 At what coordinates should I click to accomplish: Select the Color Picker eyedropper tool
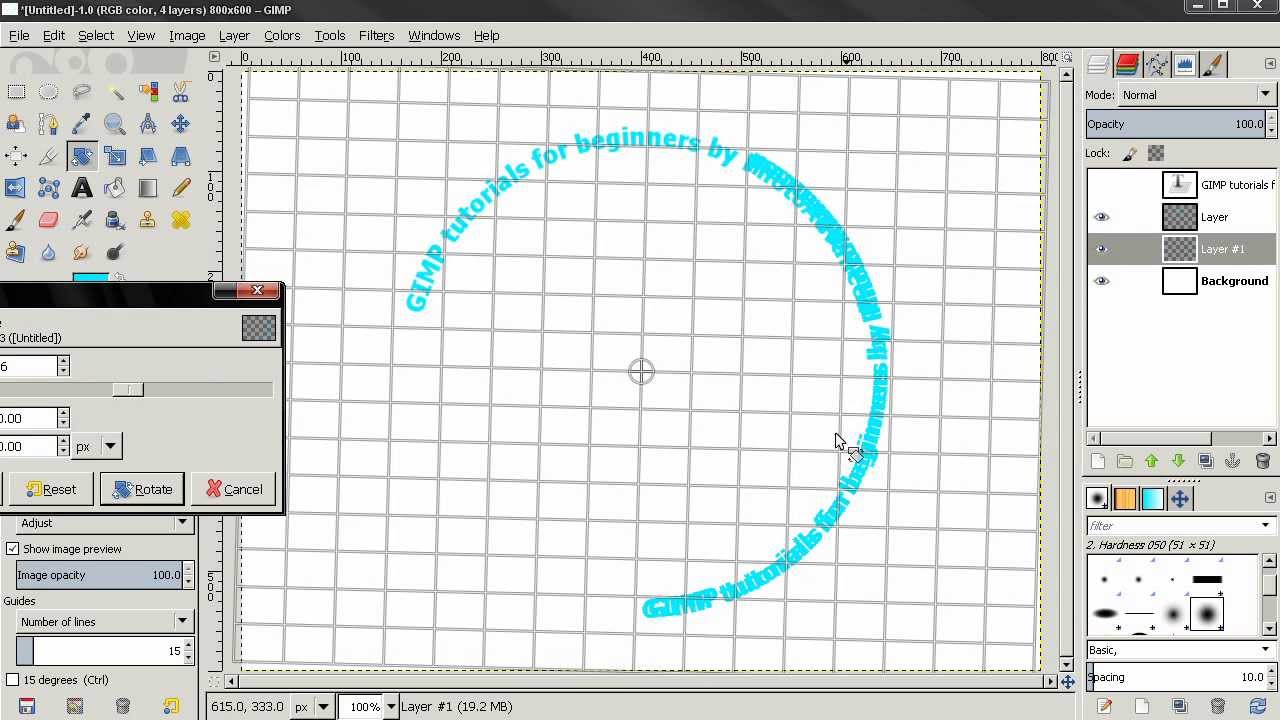tap(81, 124)
